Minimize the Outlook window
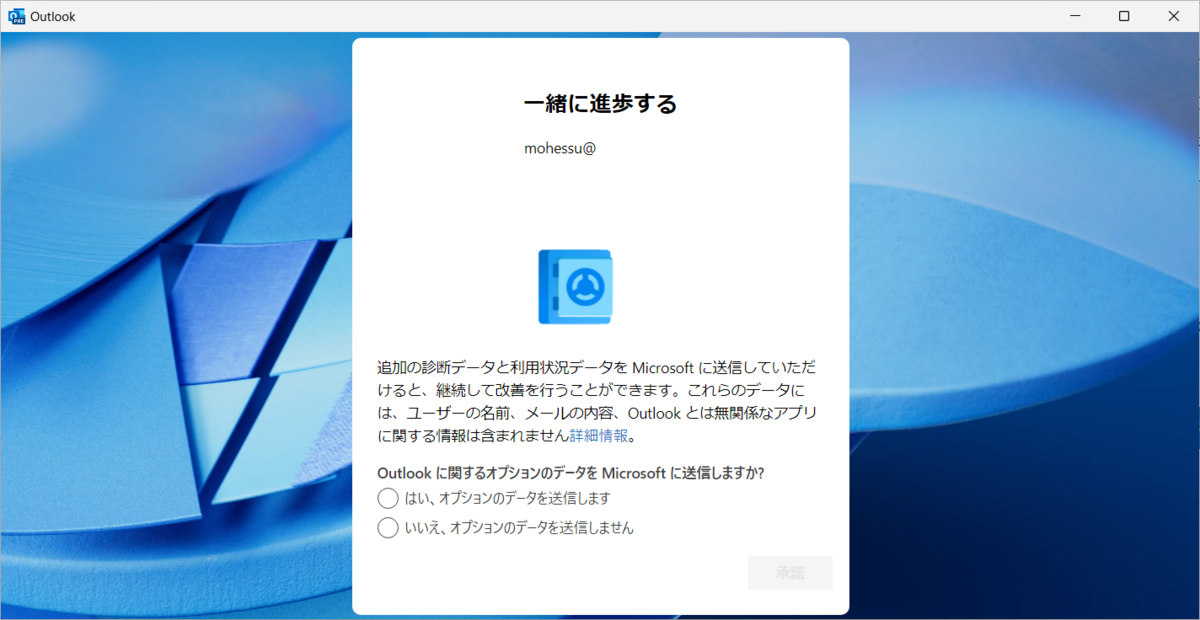 (1076, 16)
